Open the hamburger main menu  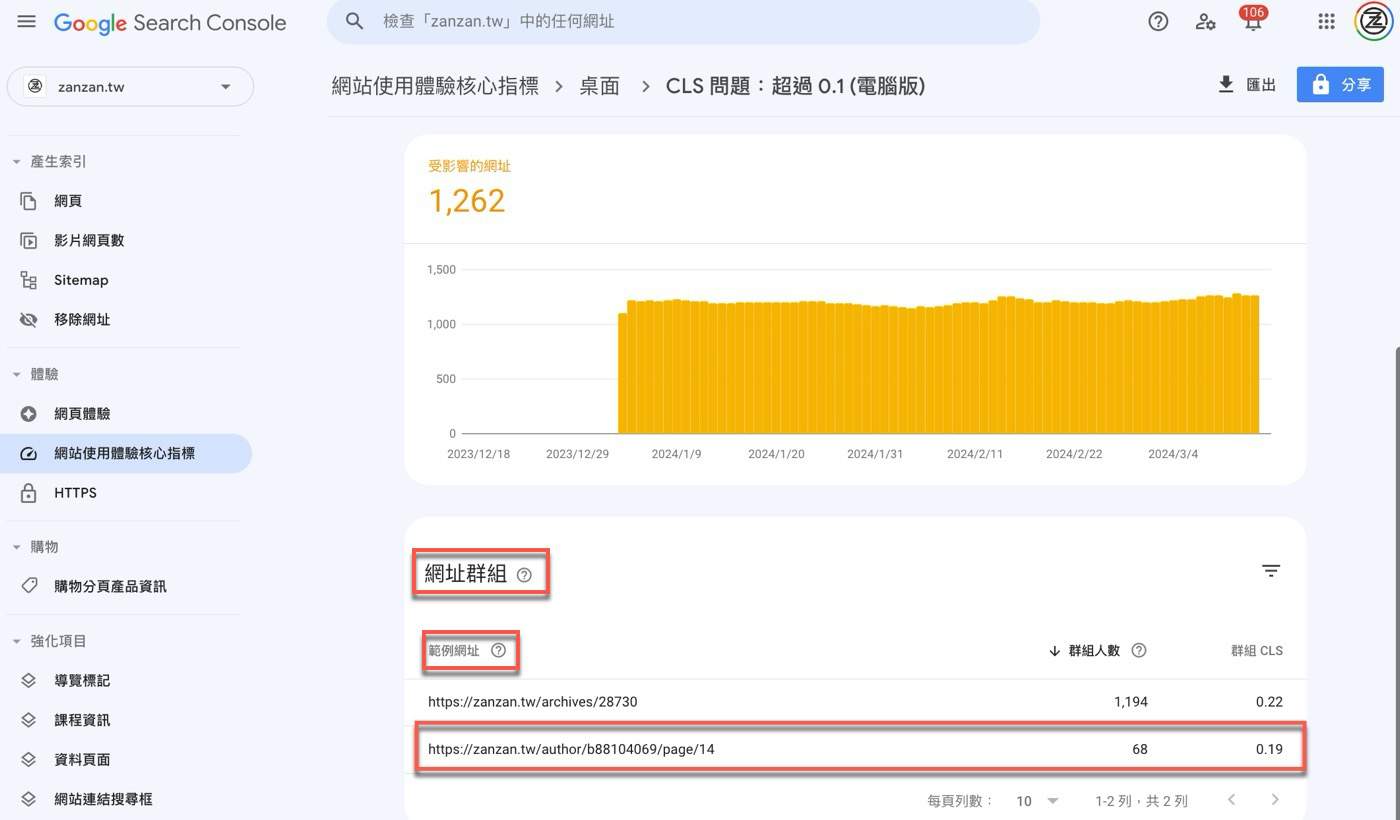26,22
